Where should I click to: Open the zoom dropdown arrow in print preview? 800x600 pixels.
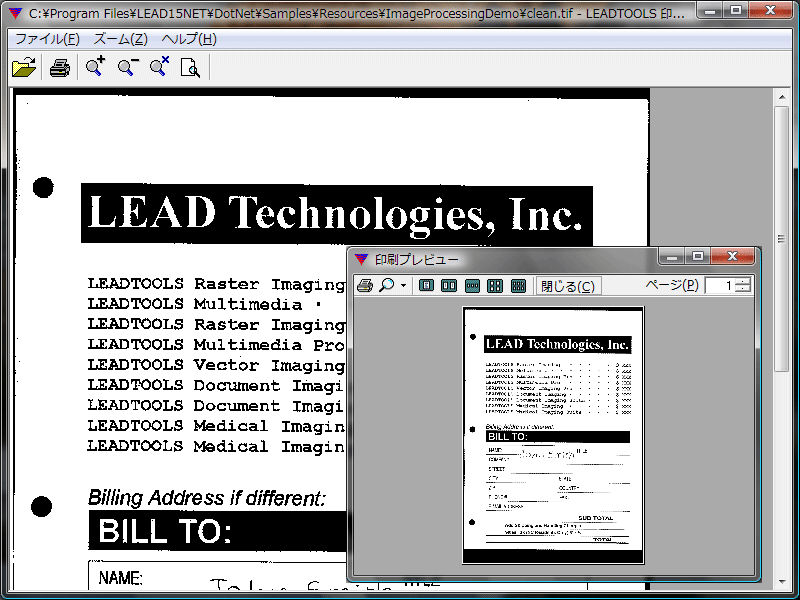click(403, 285)
